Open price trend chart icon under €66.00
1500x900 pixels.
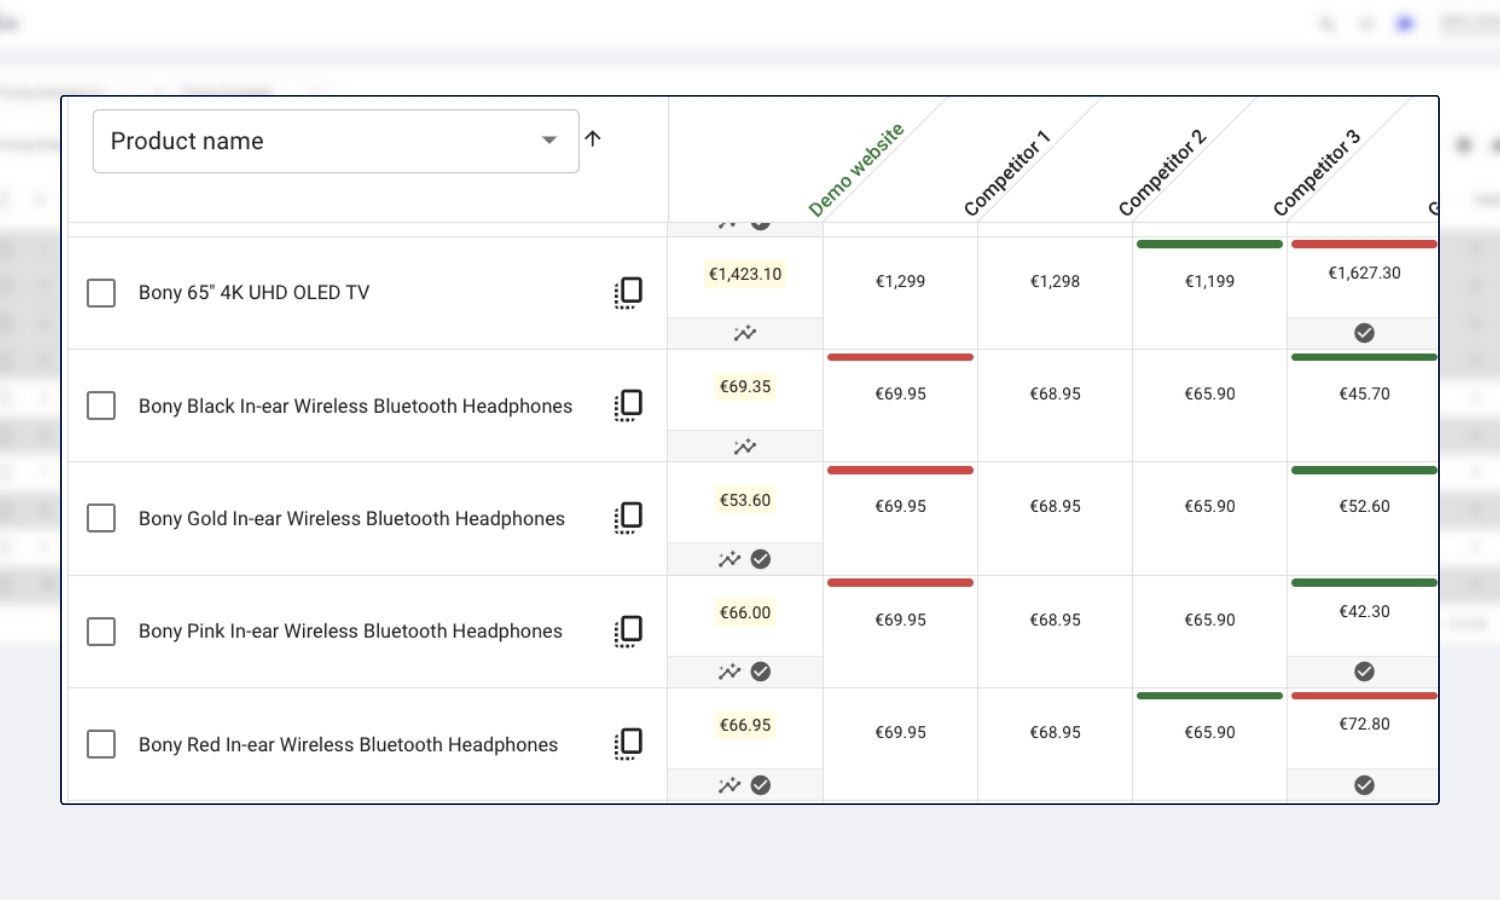pyautogui.click(x=729, y=672)
